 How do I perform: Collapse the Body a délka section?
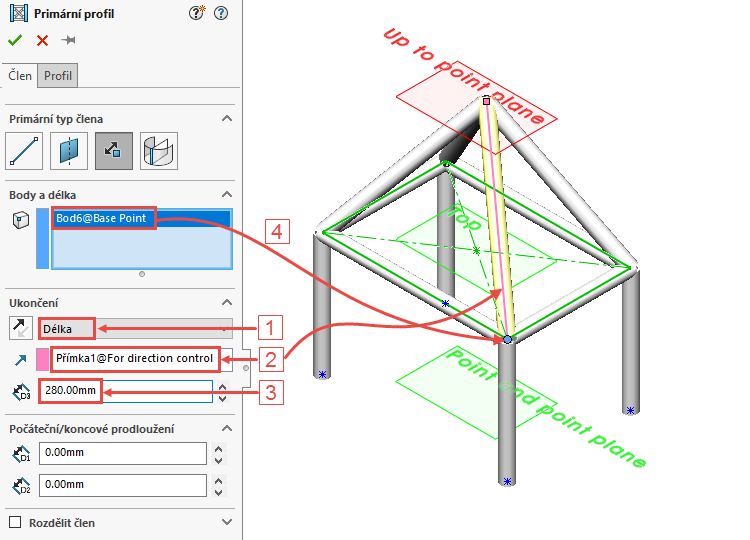(227, 194)
